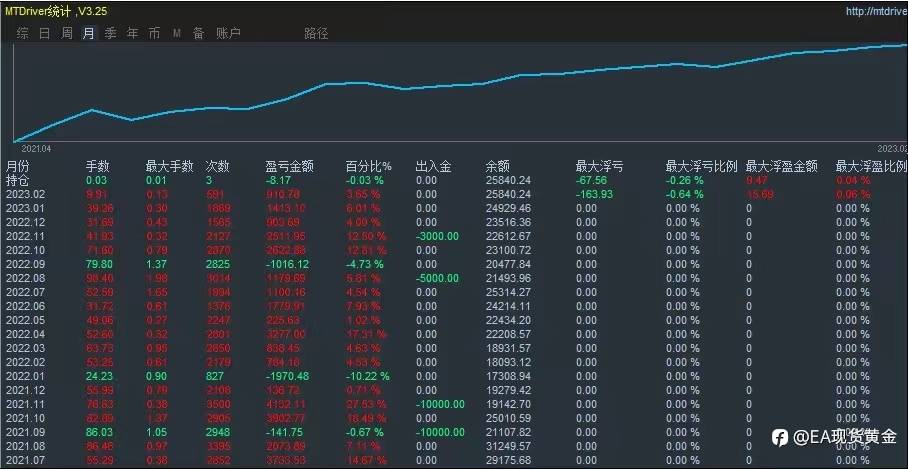
Task: Click -10000.00 withdrawal in 2021.11 row
Action: 440,404
